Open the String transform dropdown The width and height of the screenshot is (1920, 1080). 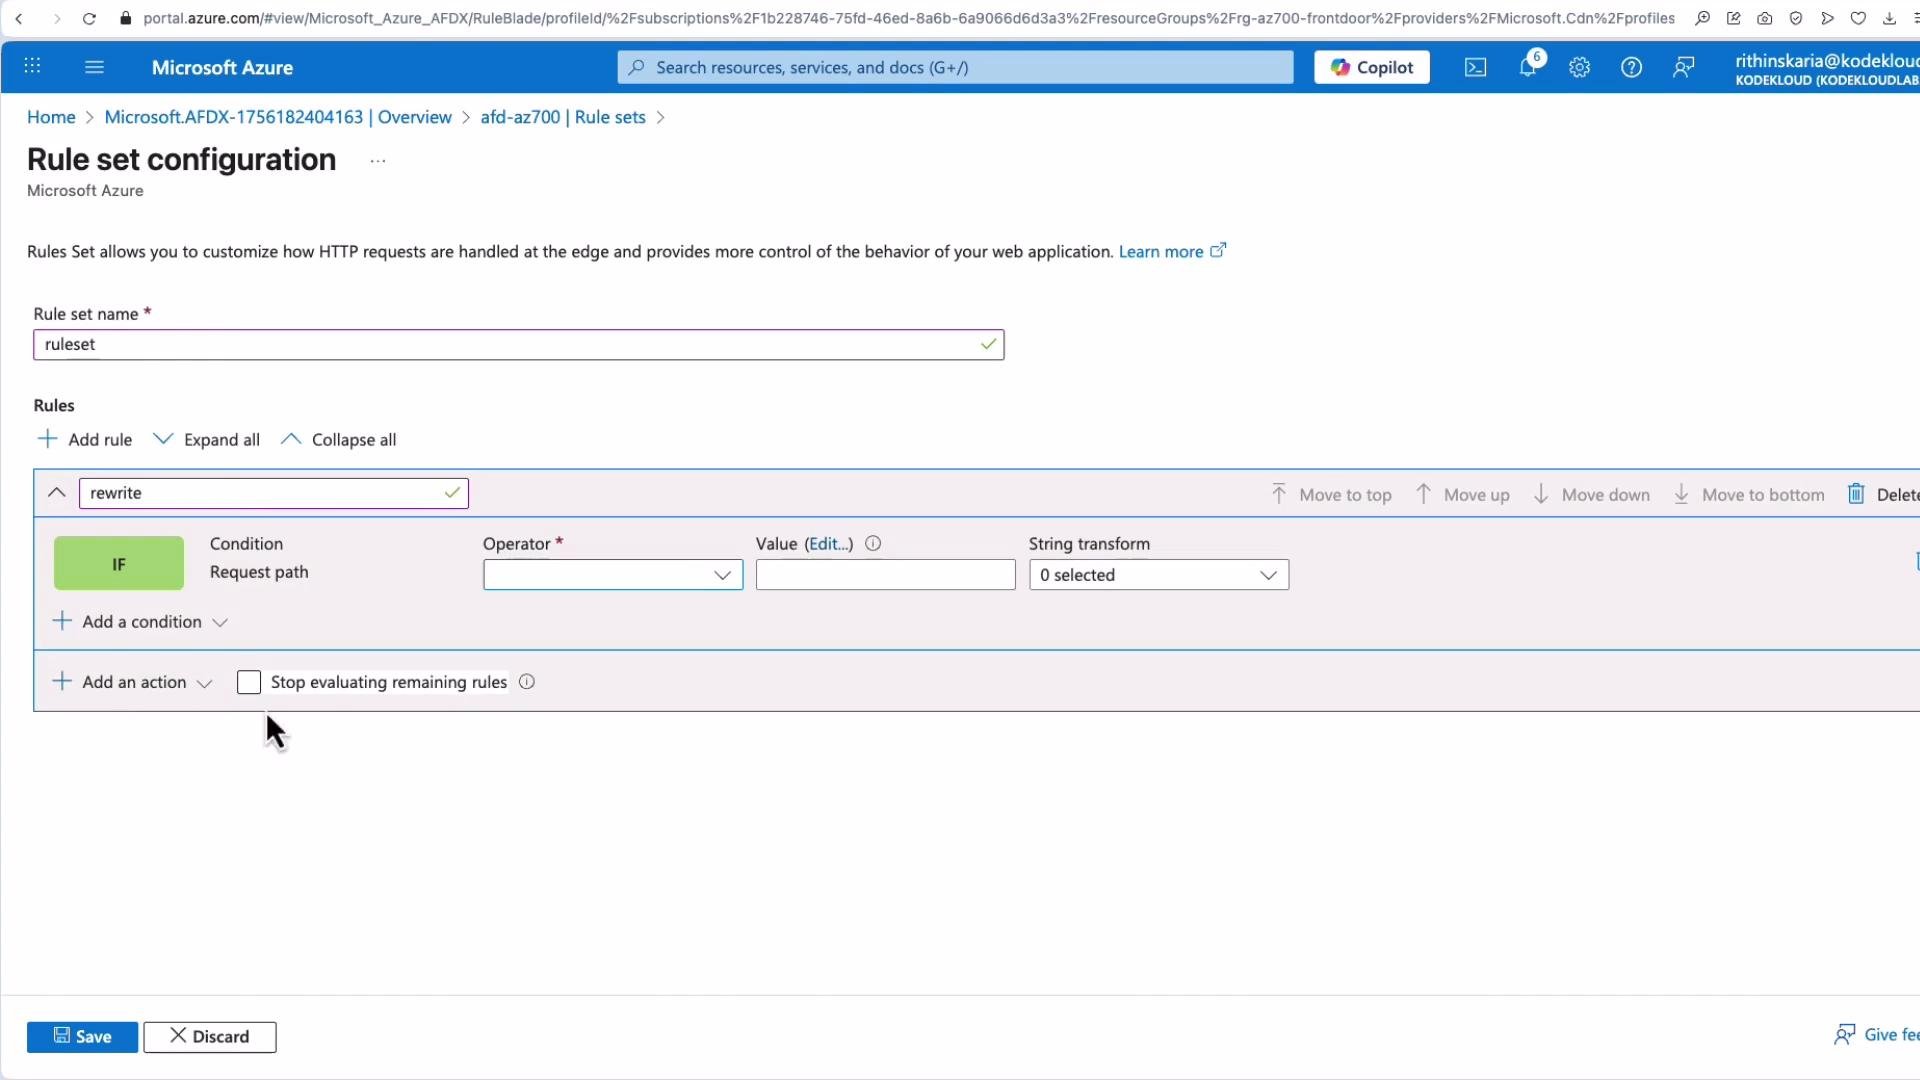click(x=1159, y=575)
